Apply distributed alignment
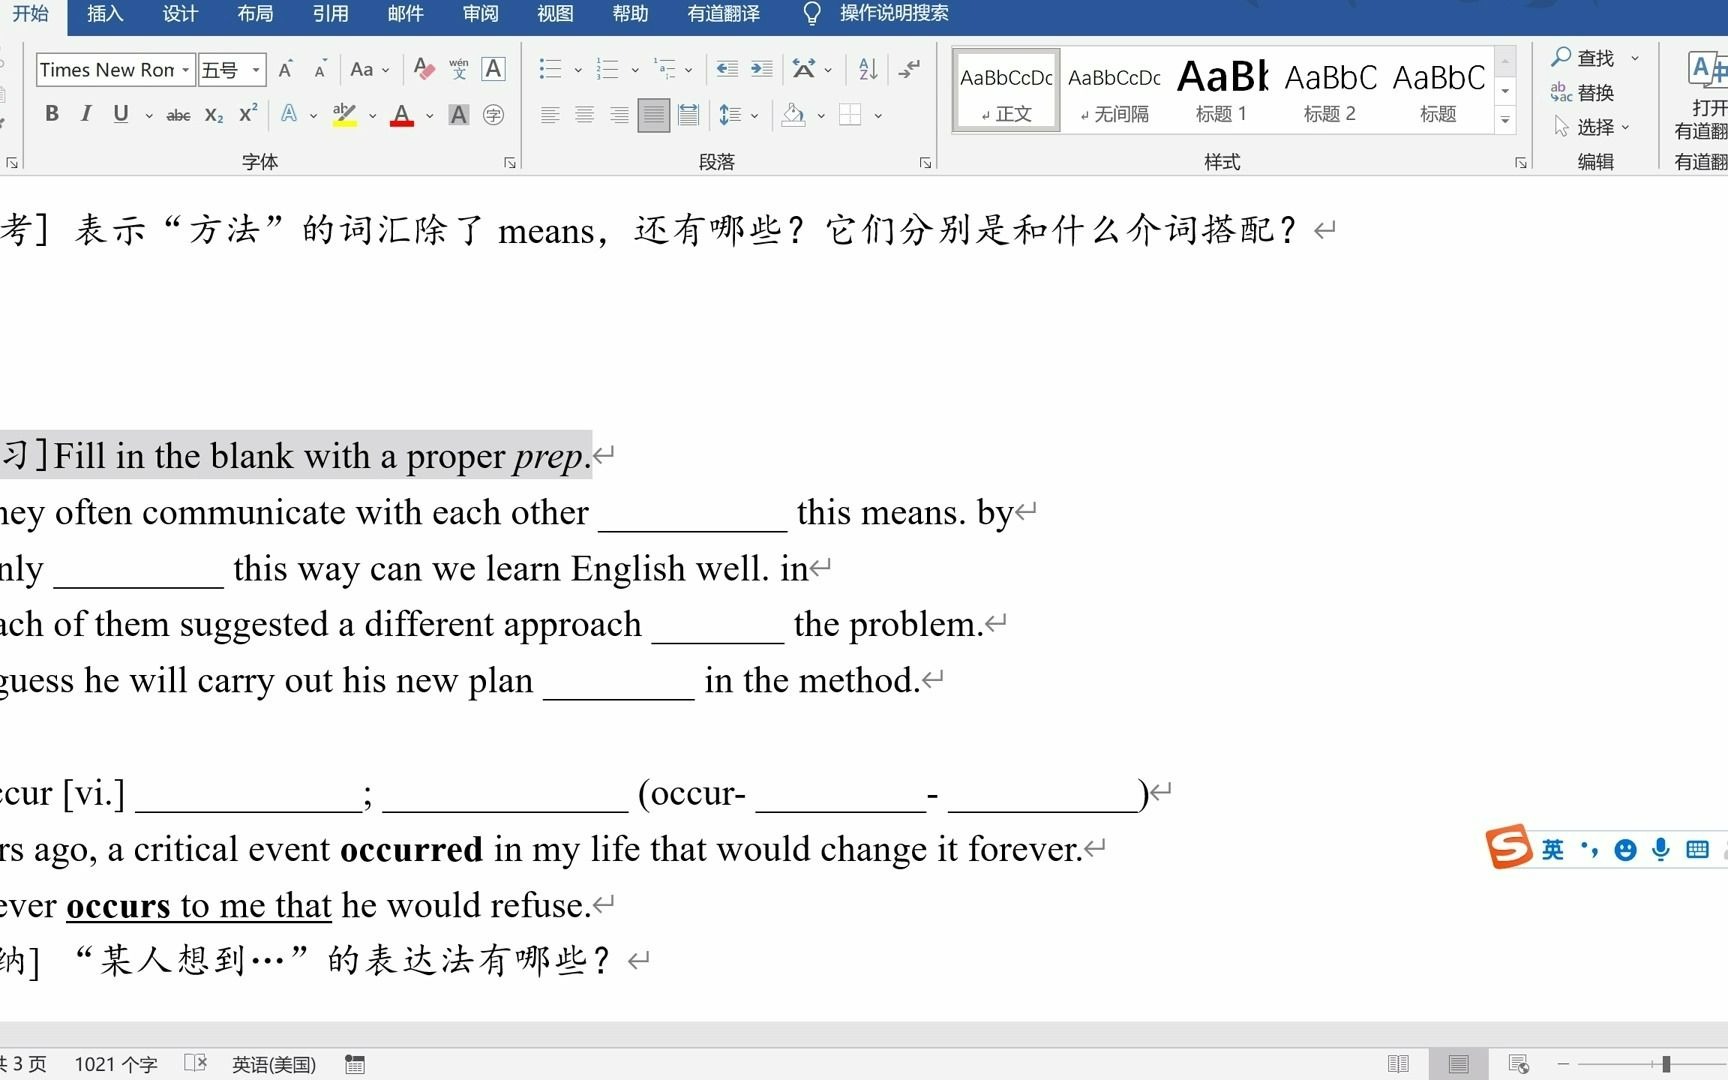Image resolution: width=1728 pixels, height=1080 pixels. coord(688,115)
